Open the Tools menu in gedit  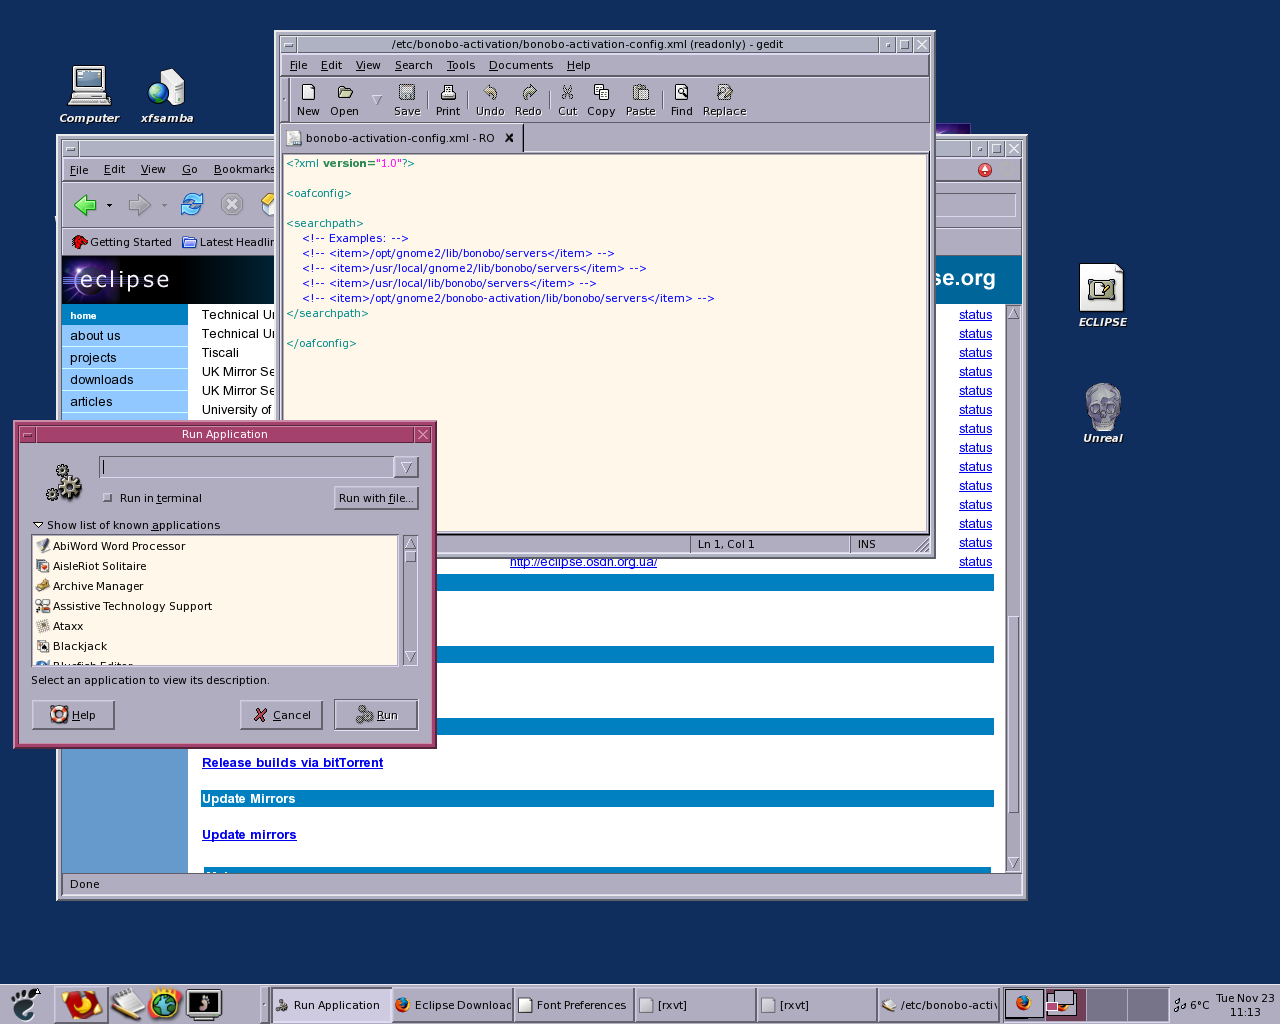pyautogui.click(x=460, y=65)
